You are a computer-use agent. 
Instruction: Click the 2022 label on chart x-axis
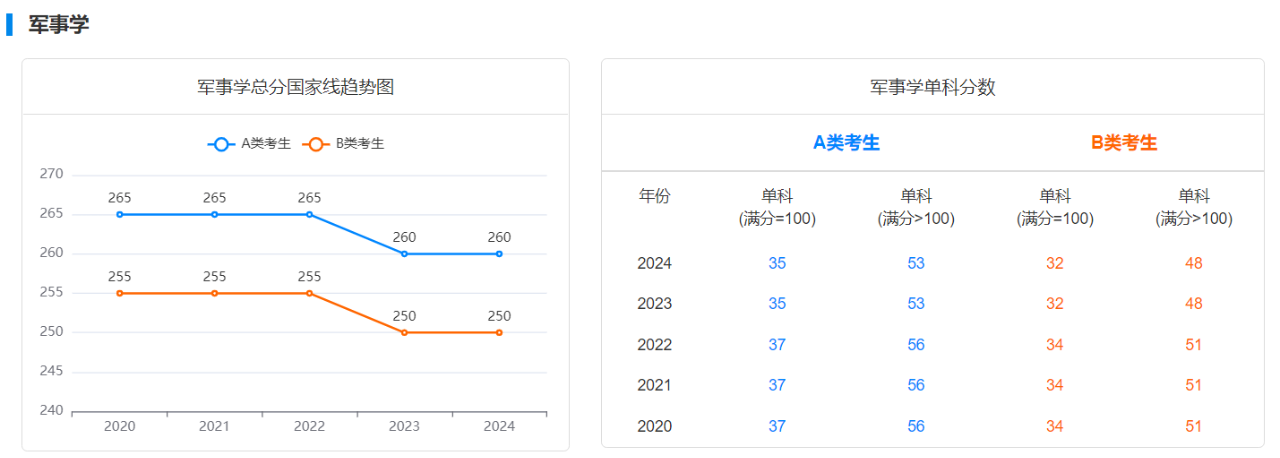(310, 426)
